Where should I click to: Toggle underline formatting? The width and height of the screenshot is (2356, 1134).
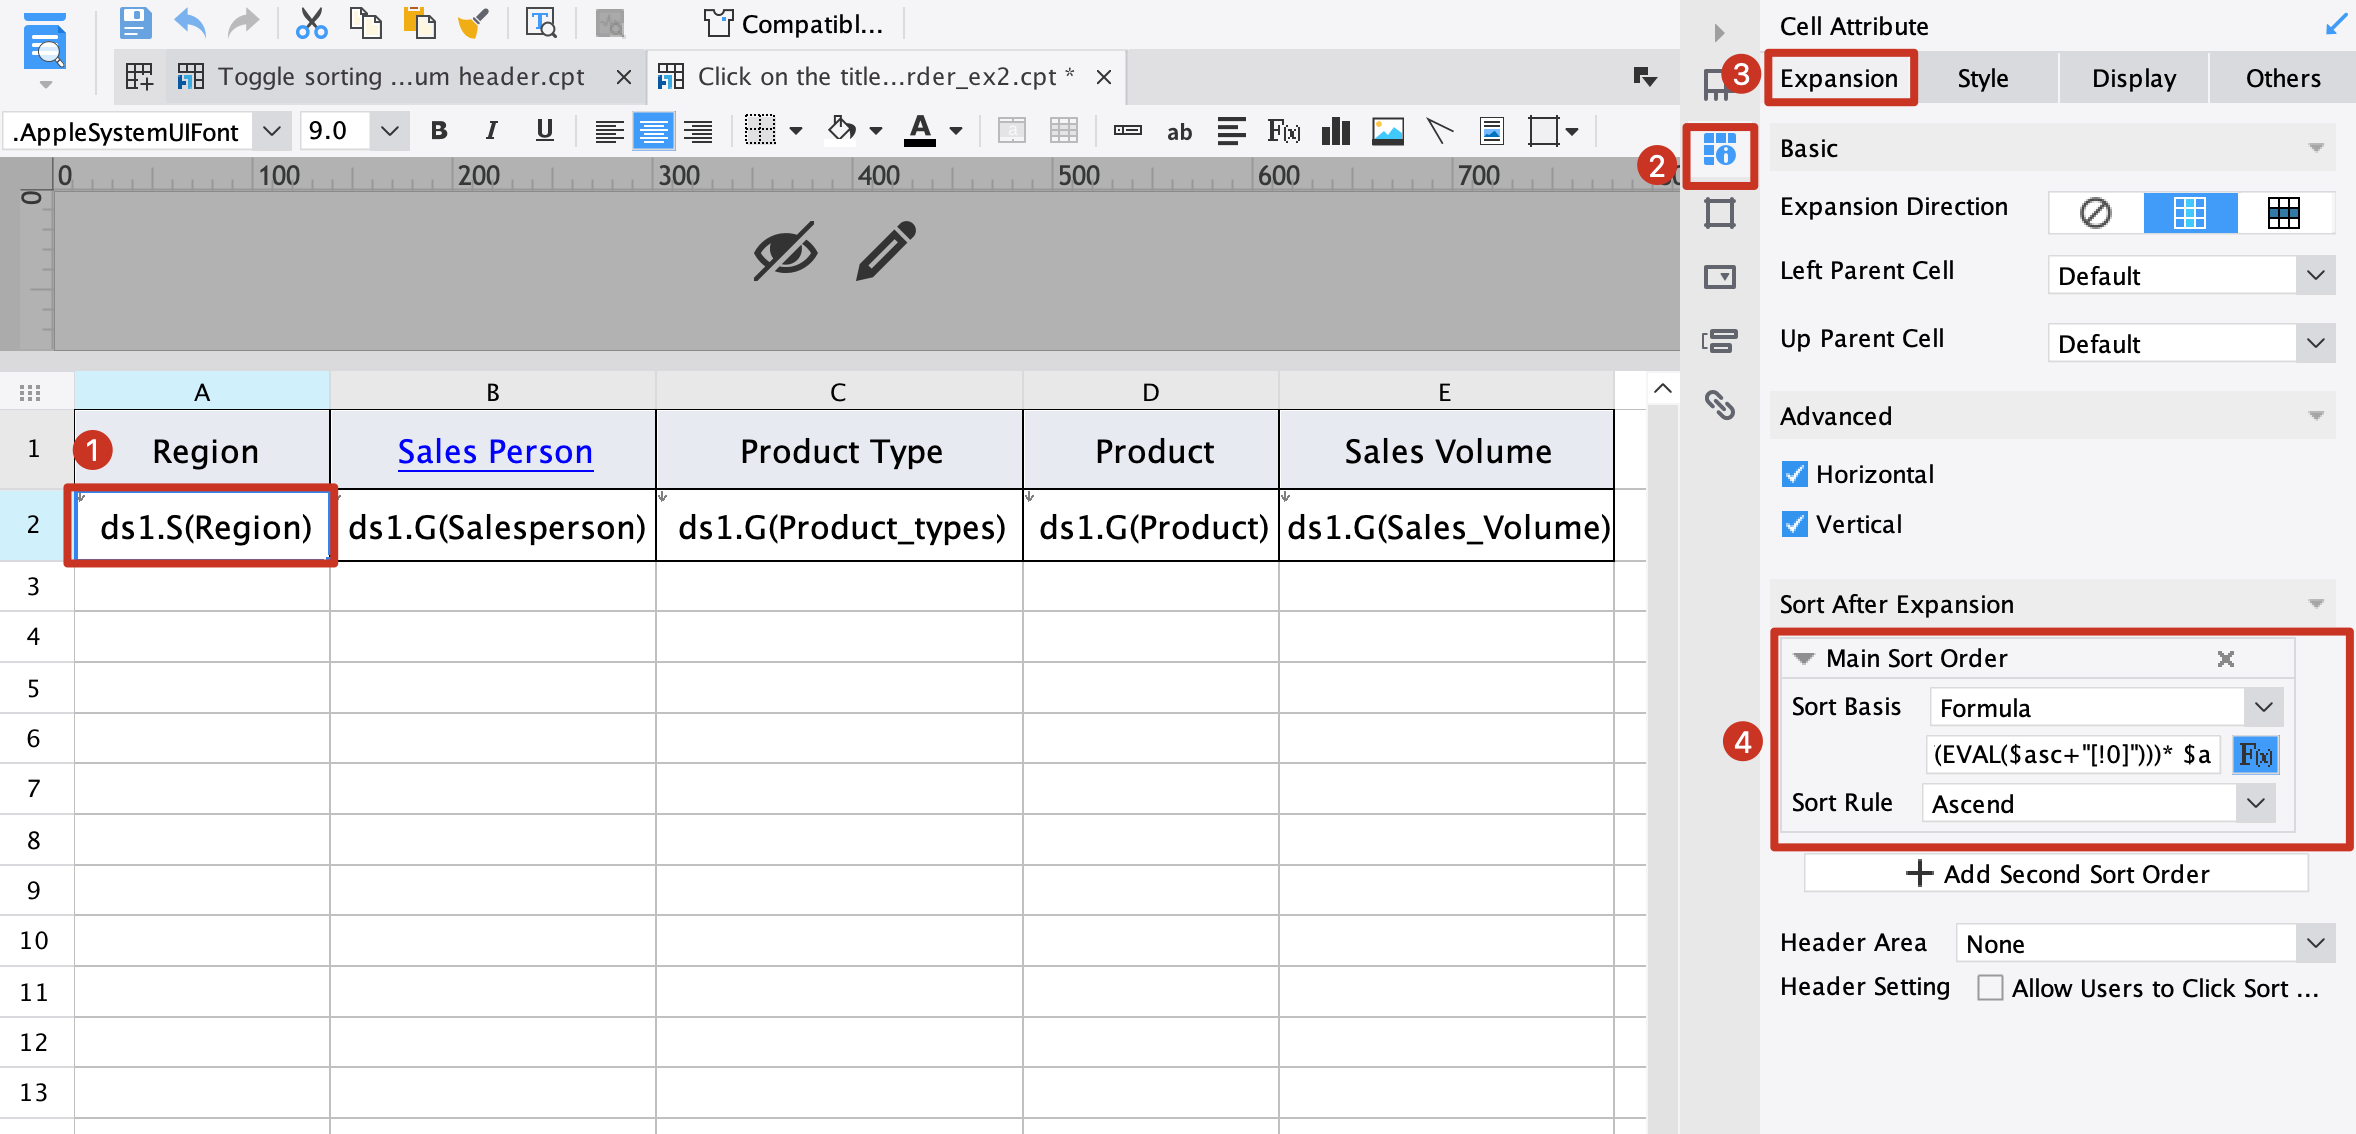[544, 131]
